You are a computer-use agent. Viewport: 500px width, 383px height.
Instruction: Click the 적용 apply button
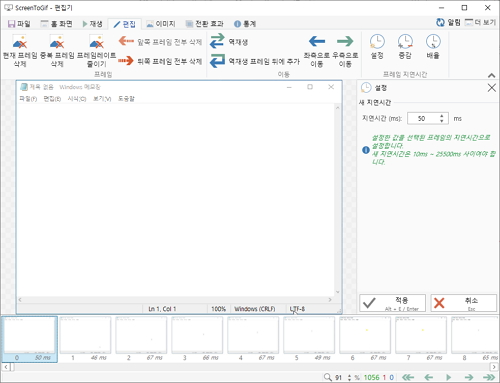pos(392,303)
